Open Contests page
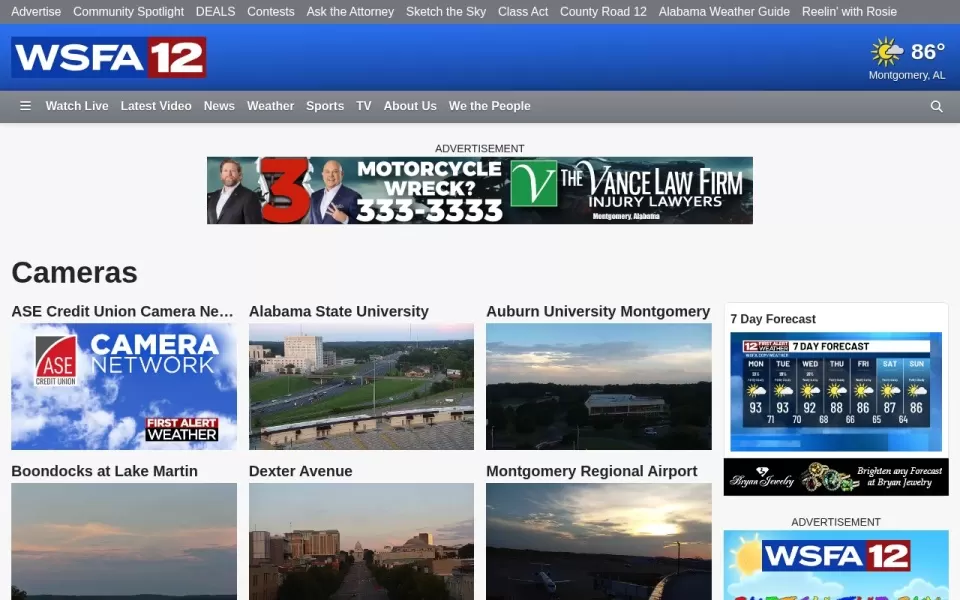Viewport: 960px width, 600px height. pyautogui.click(x=271, y=12)
